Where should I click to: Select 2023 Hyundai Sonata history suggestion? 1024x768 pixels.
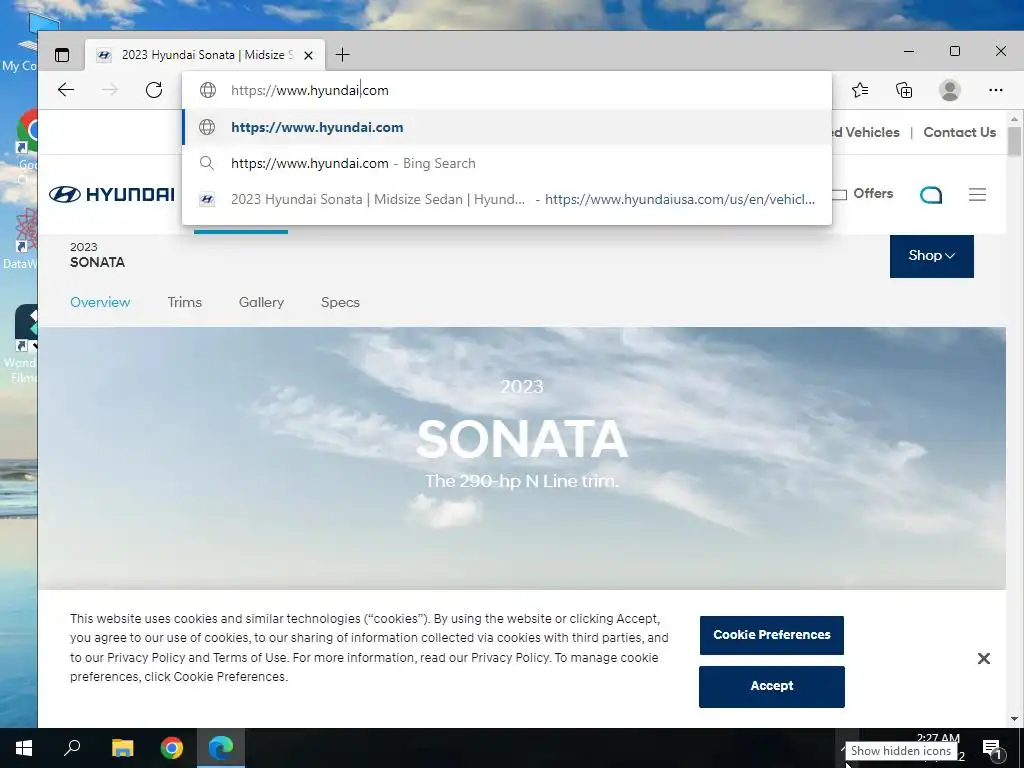507,199
